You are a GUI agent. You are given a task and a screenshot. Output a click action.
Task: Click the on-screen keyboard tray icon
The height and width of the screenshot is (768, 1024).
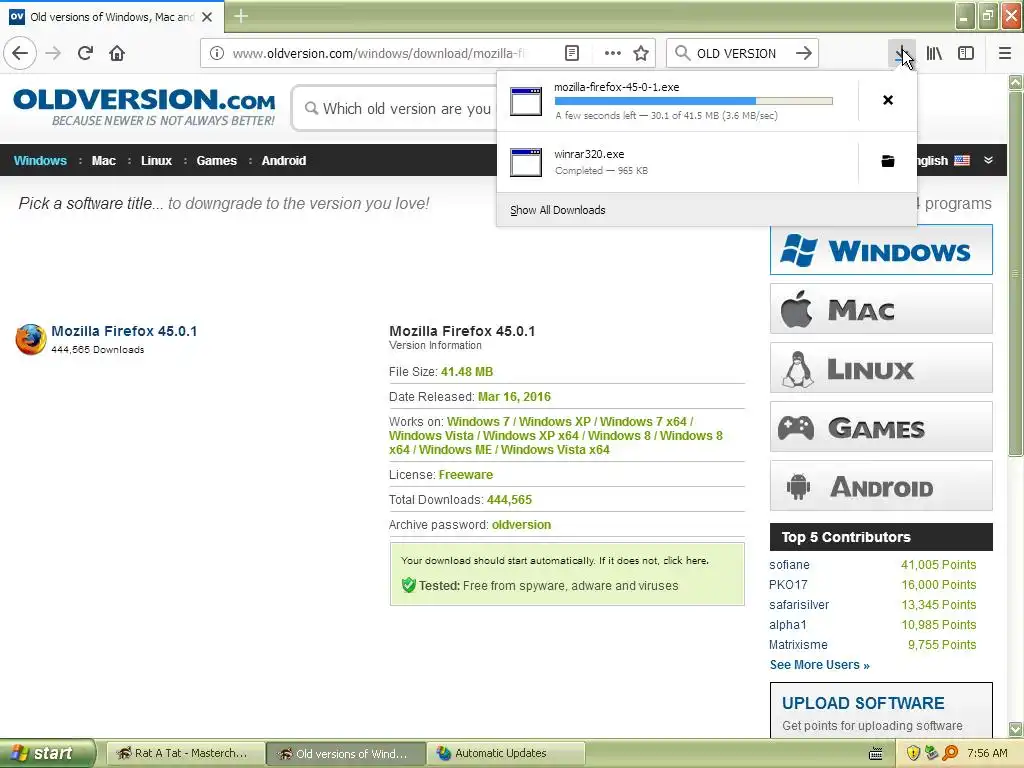[x=876, y=754]
